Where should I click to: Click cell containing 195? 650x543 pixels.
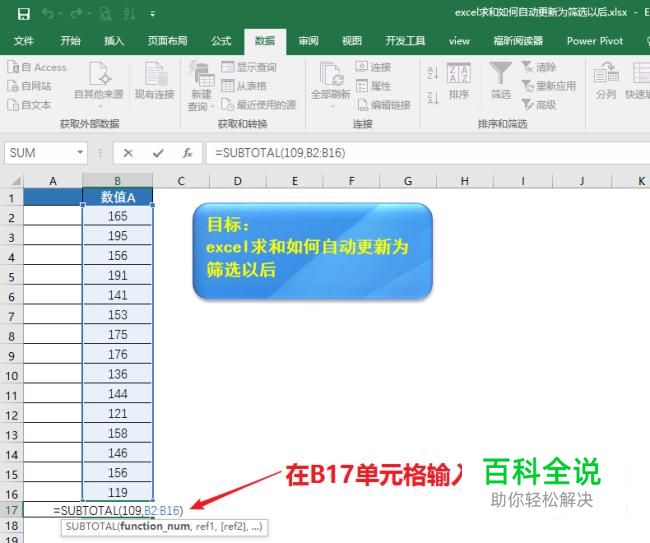[118, 236]
